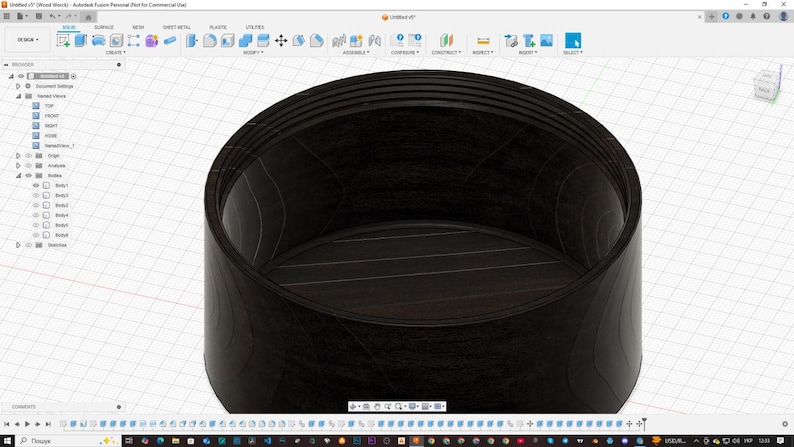The width and height of the screenshot is (794, 447).
Task: Expand the Analysis folder
Action: 18,166
